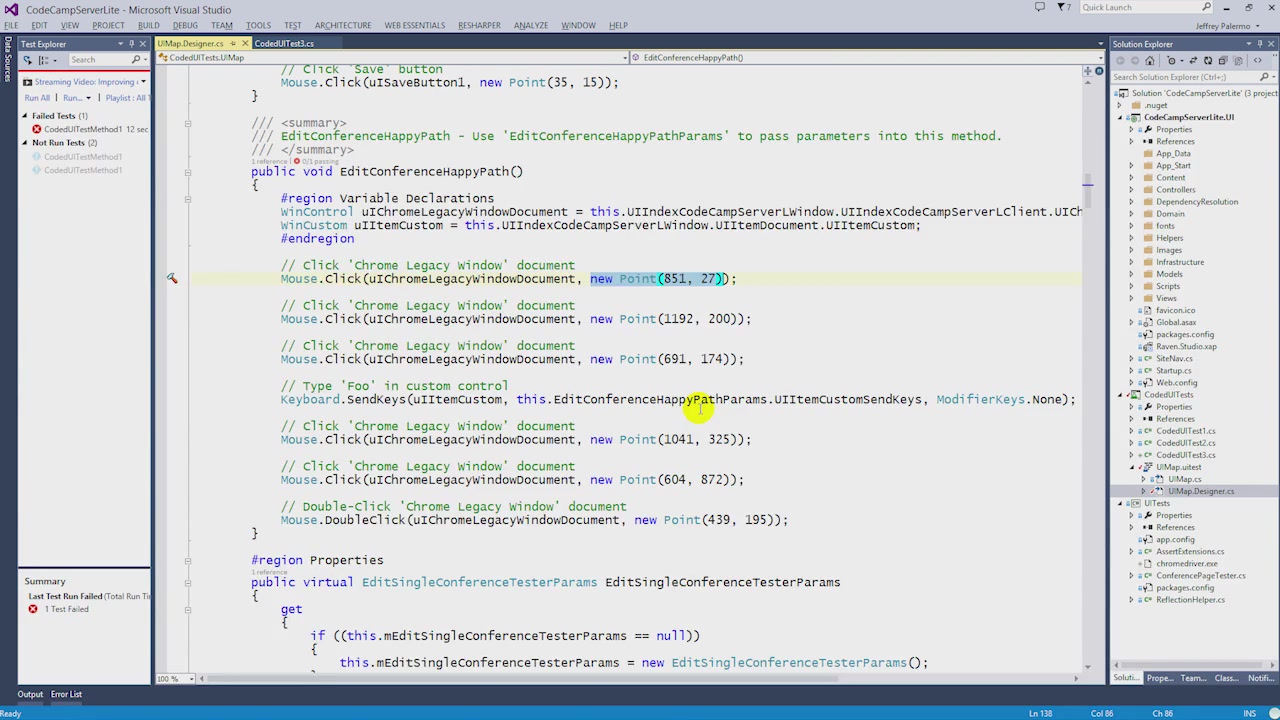Click Run Tests After Build icon in Test Explorer
This screenshot has width=1280, height=720.
point(28,60)
